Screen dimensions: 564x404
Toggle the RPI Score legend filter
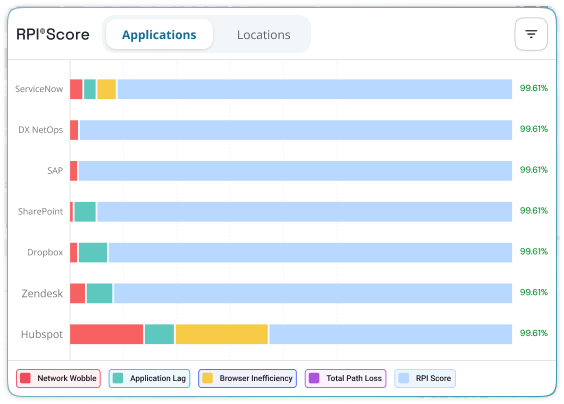425,378
